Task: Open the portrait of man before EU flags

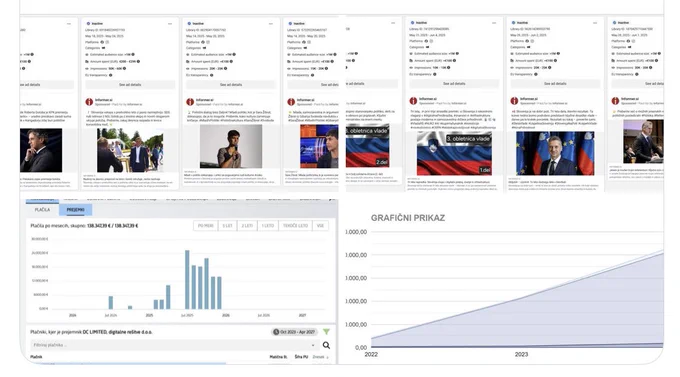Action: coord(555,154)
